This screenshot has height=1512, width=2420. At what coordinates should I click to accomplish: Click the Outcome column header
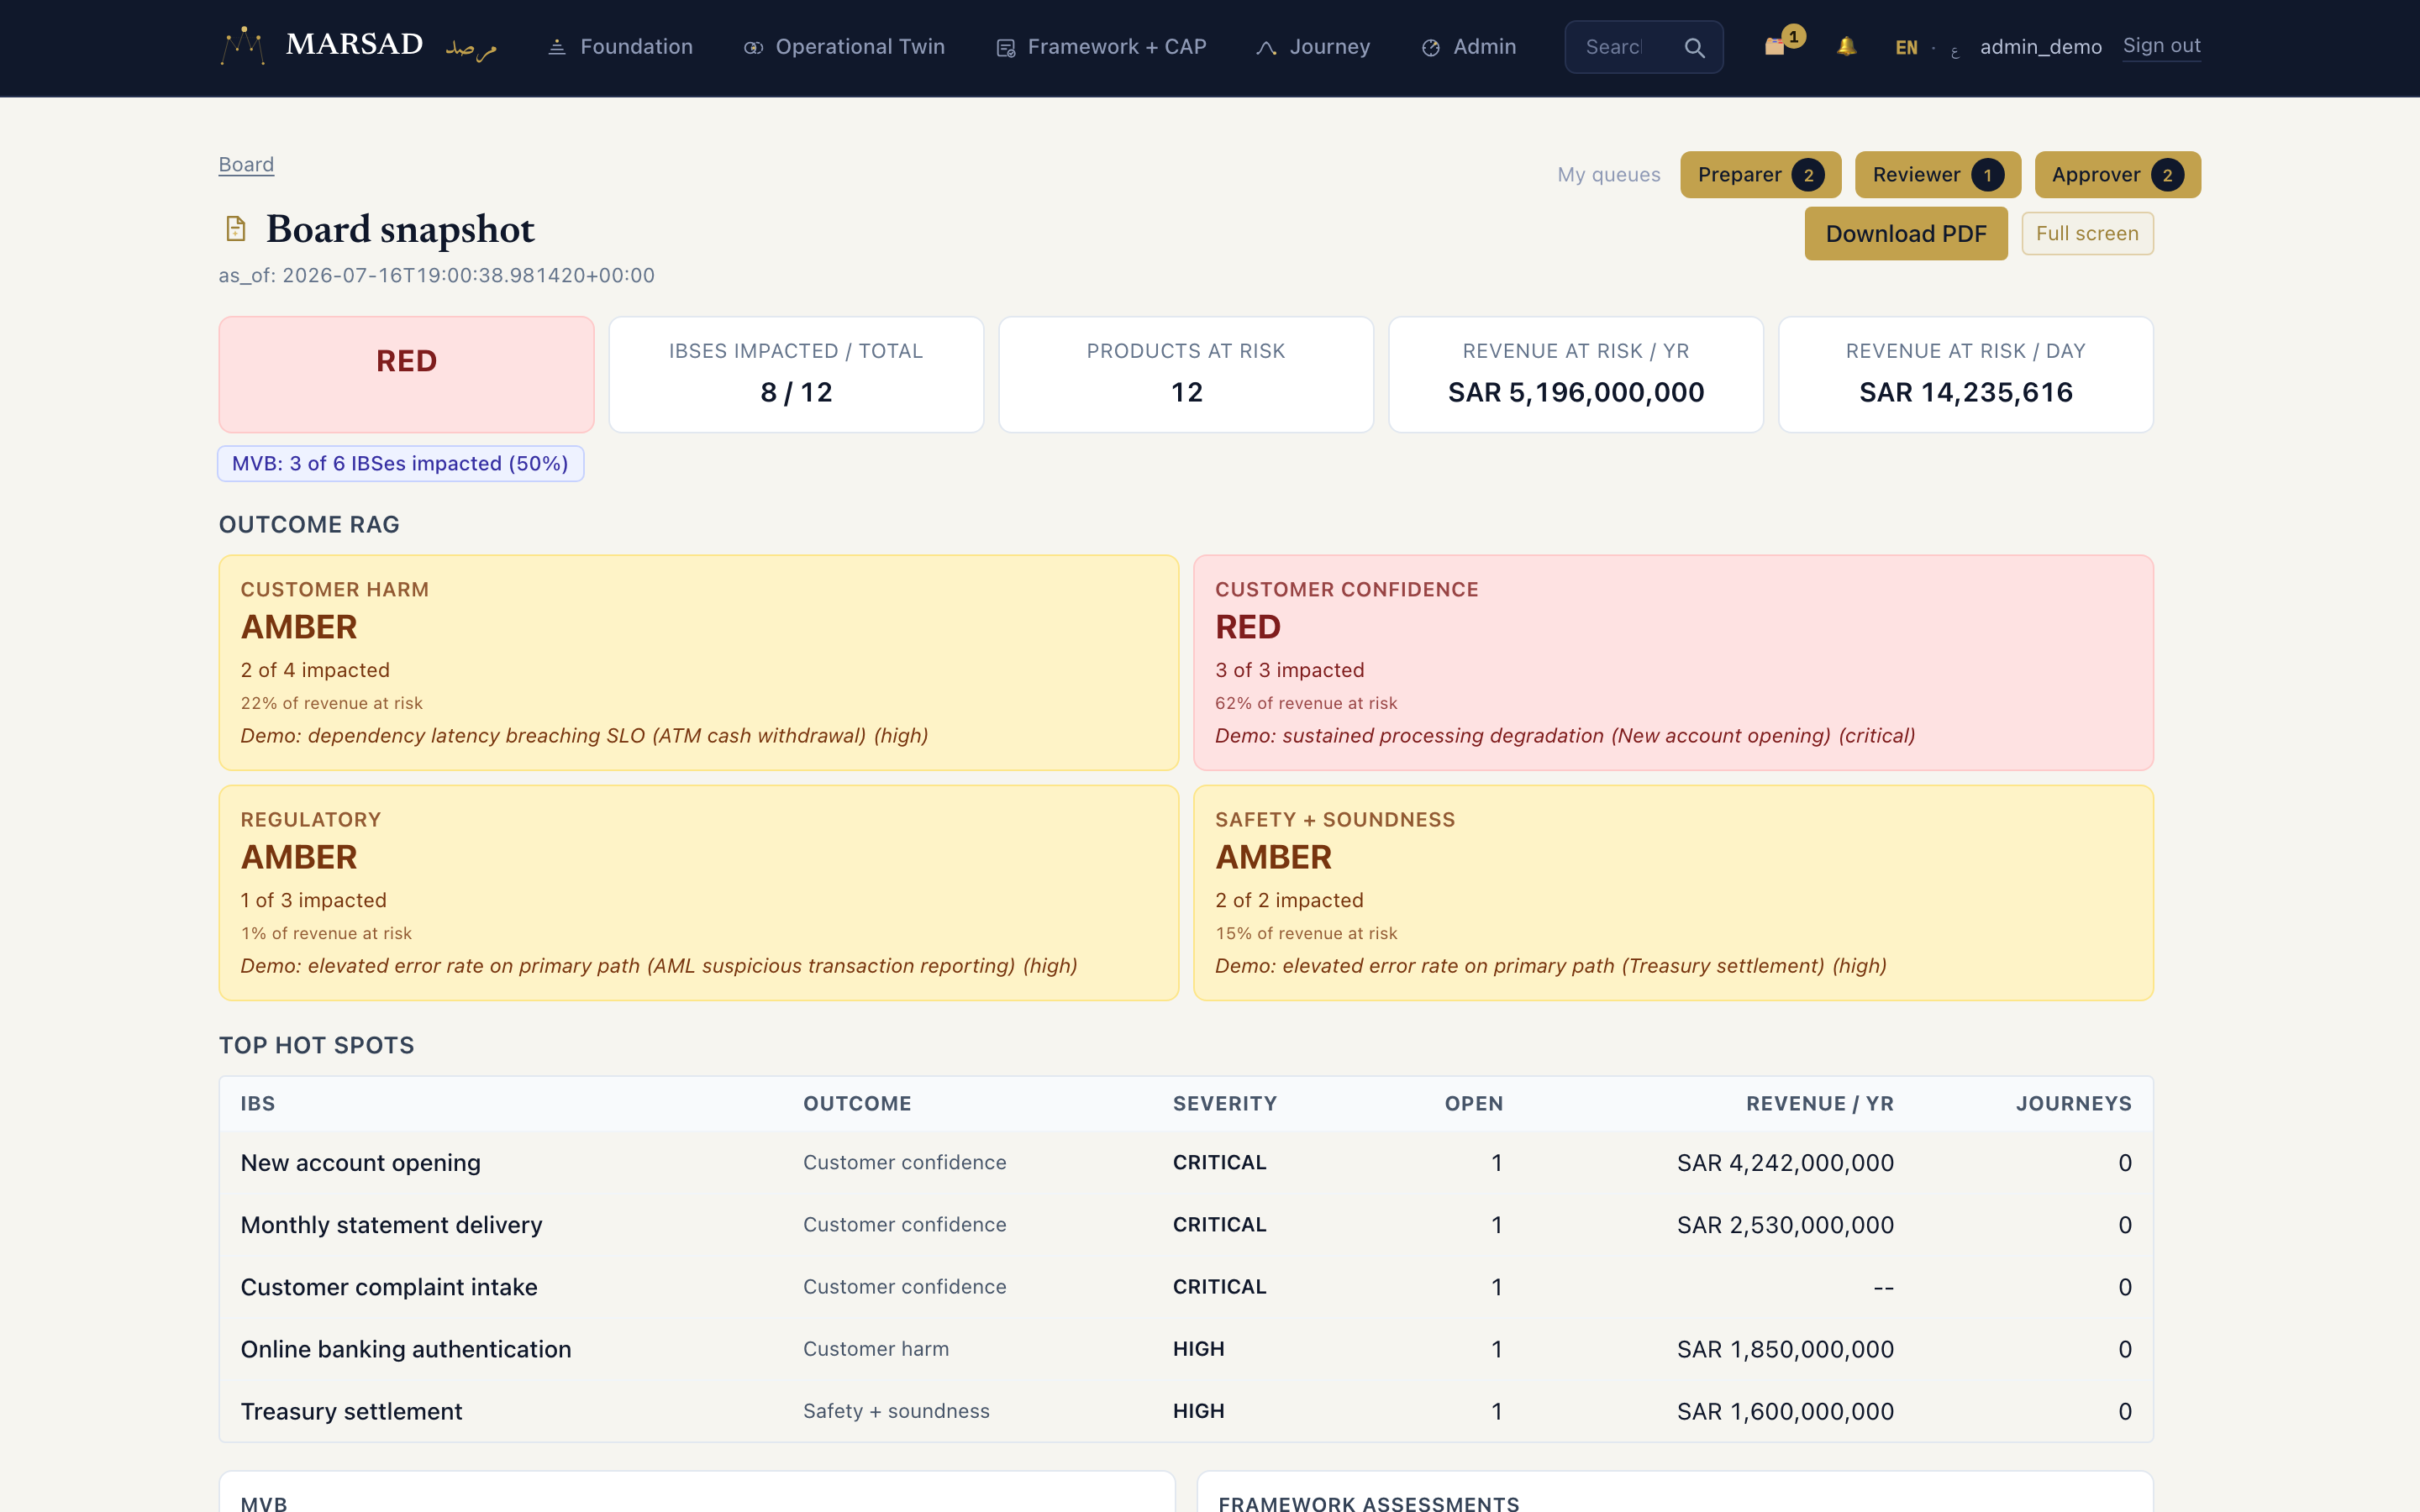pos(857,1104)
